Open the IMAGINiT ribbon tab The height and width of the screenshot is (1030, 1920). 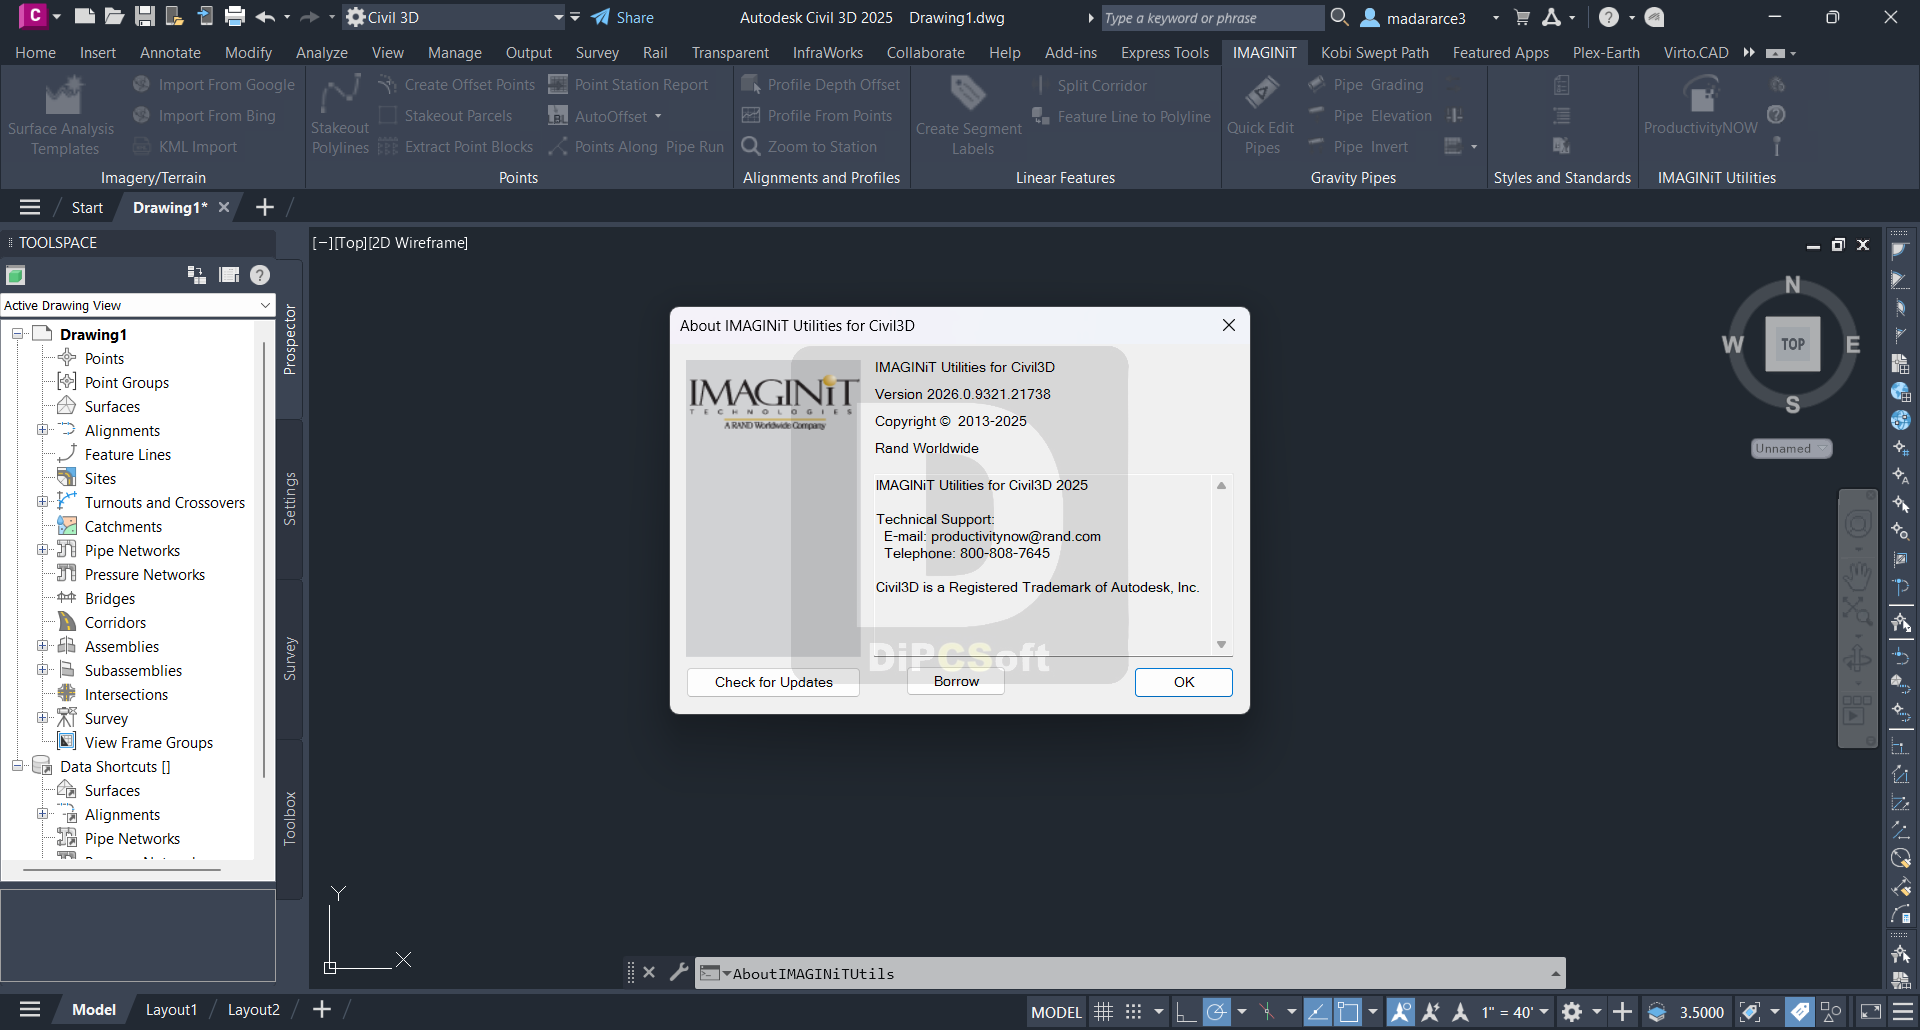(1264, 53)
